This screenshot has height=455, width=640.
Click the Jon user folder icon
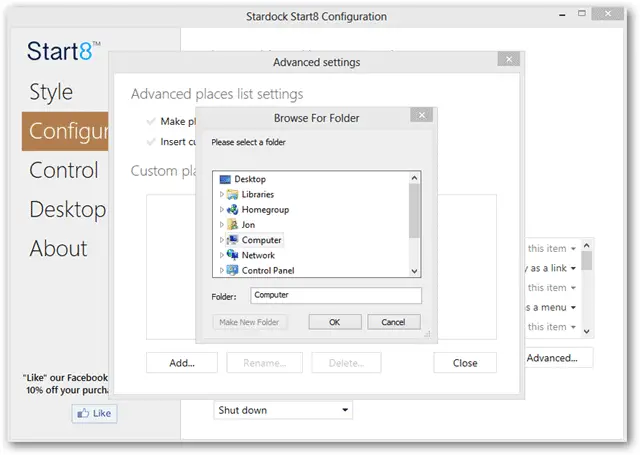pyautogui.click(x=233, y=224)
